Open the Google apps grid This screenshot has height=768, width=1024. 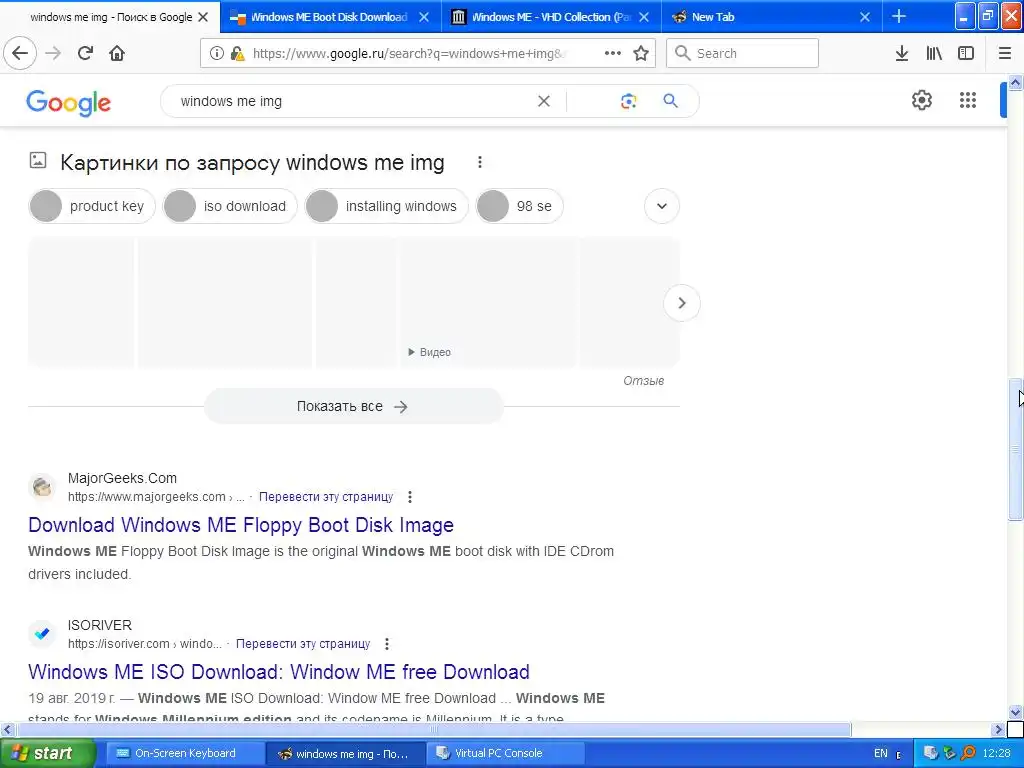[x=968, y=101]
